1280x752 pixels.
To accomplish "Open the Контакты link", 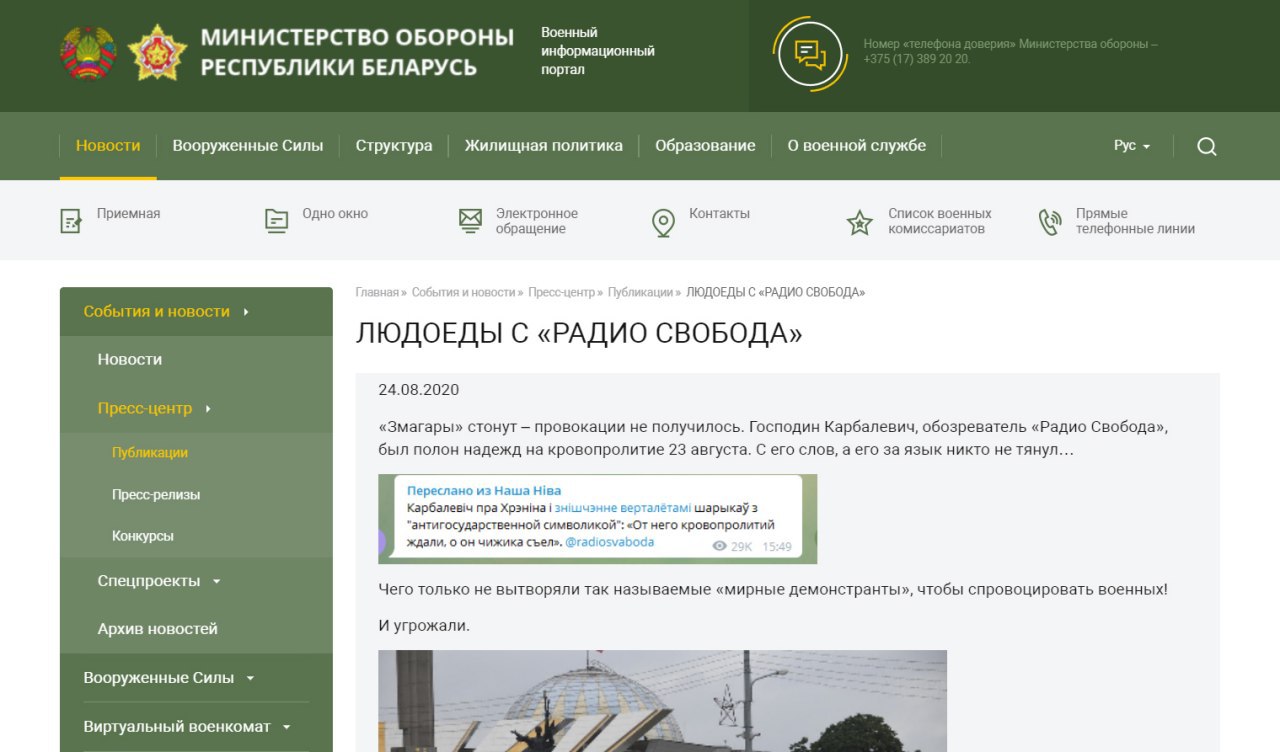I will (x=719, y=213).
